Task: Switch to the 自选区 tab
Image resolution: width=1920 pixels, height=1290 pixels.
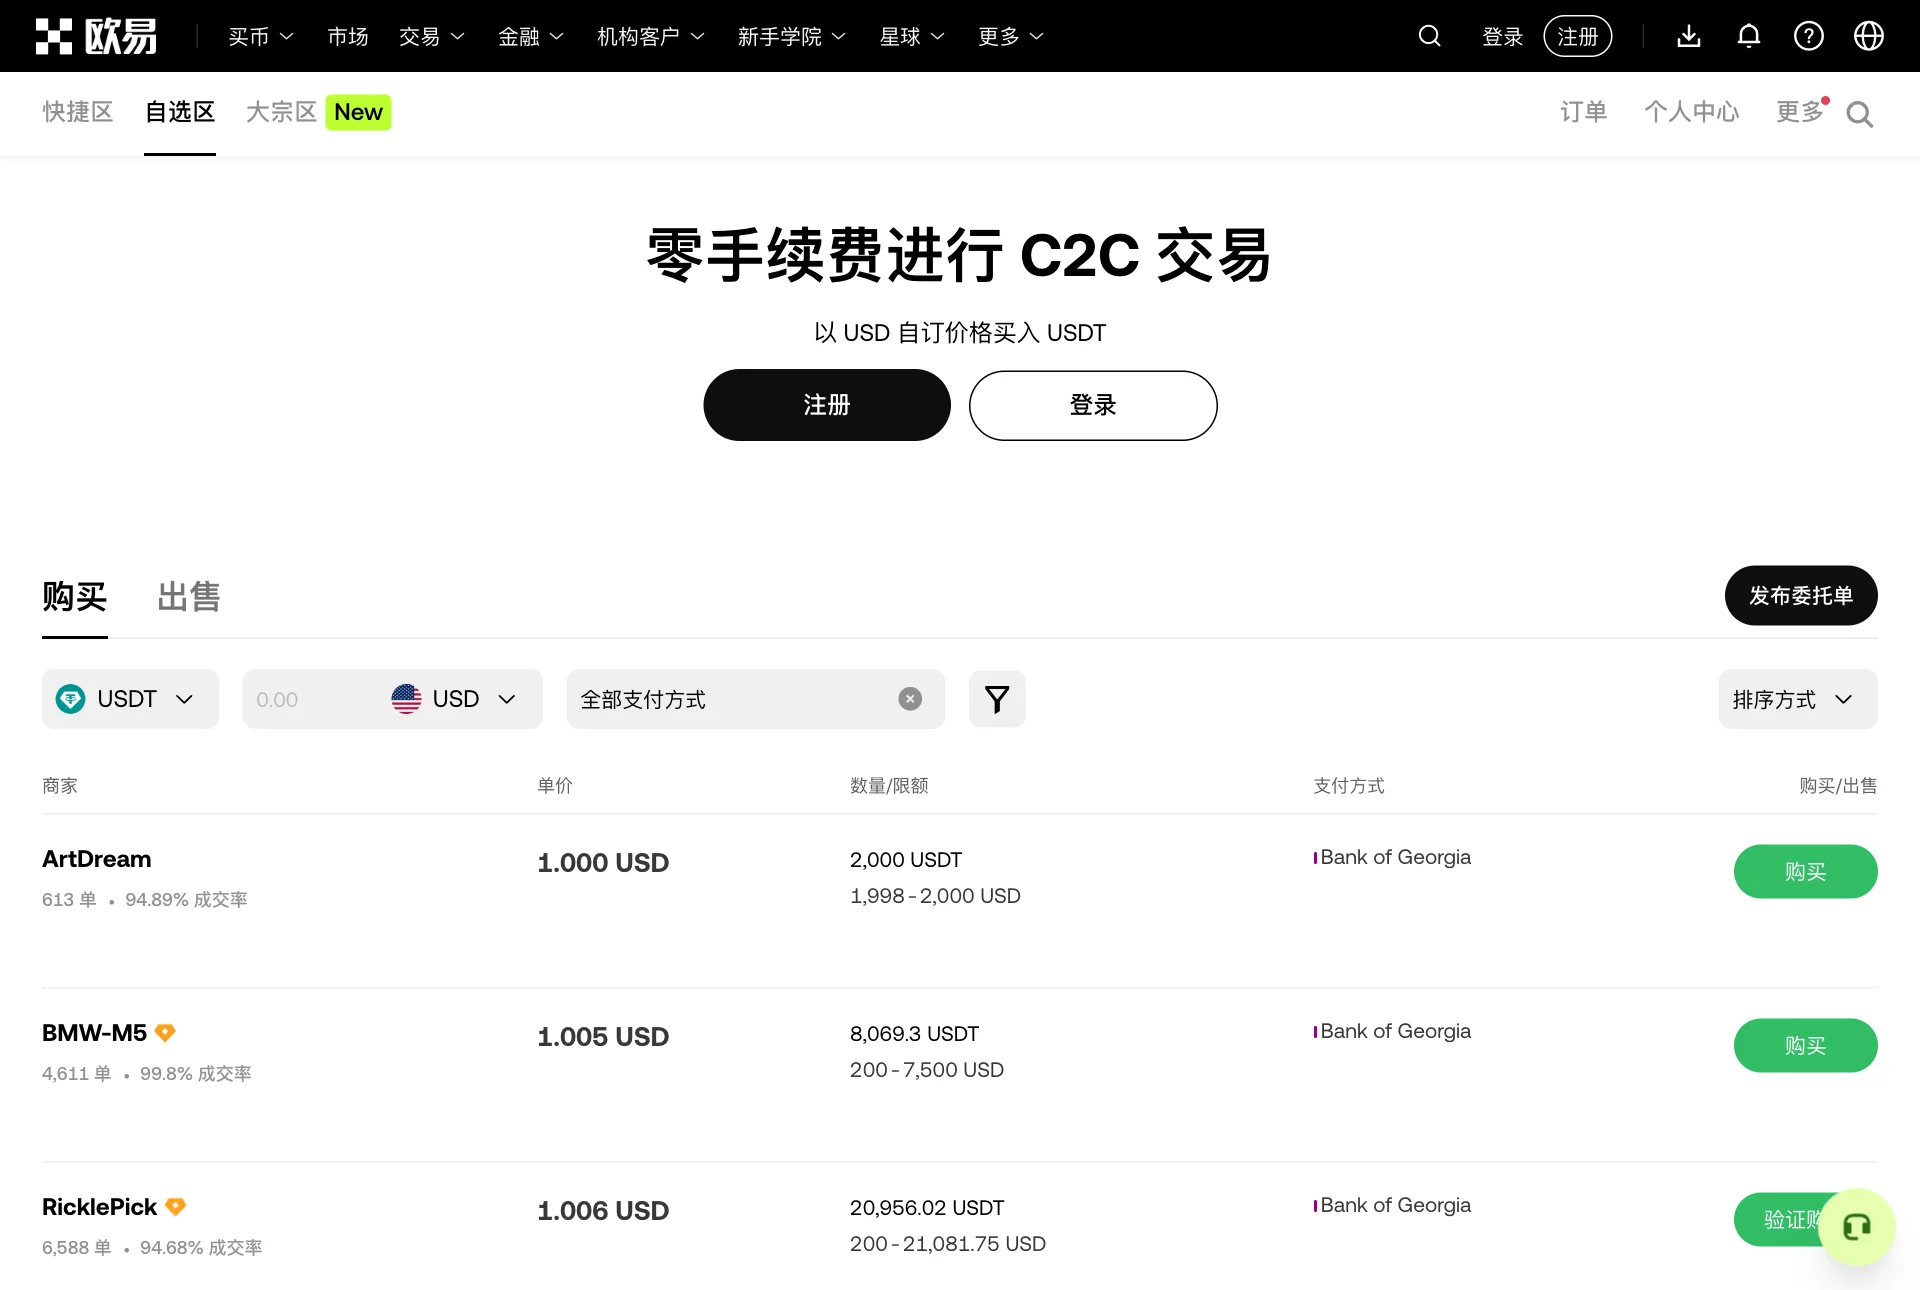Action: (x=180, y=112)
